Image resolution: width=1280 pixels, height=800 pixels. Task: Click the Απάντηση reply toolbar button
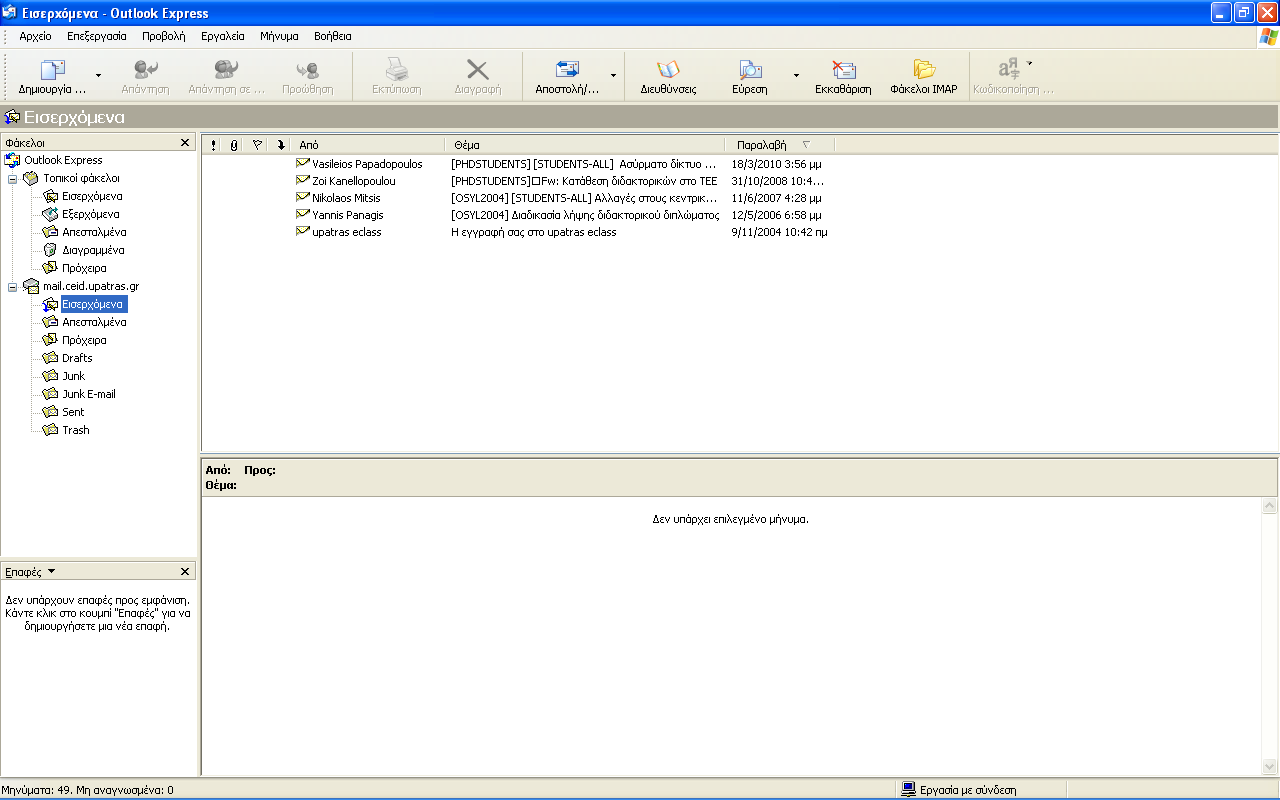145,76
